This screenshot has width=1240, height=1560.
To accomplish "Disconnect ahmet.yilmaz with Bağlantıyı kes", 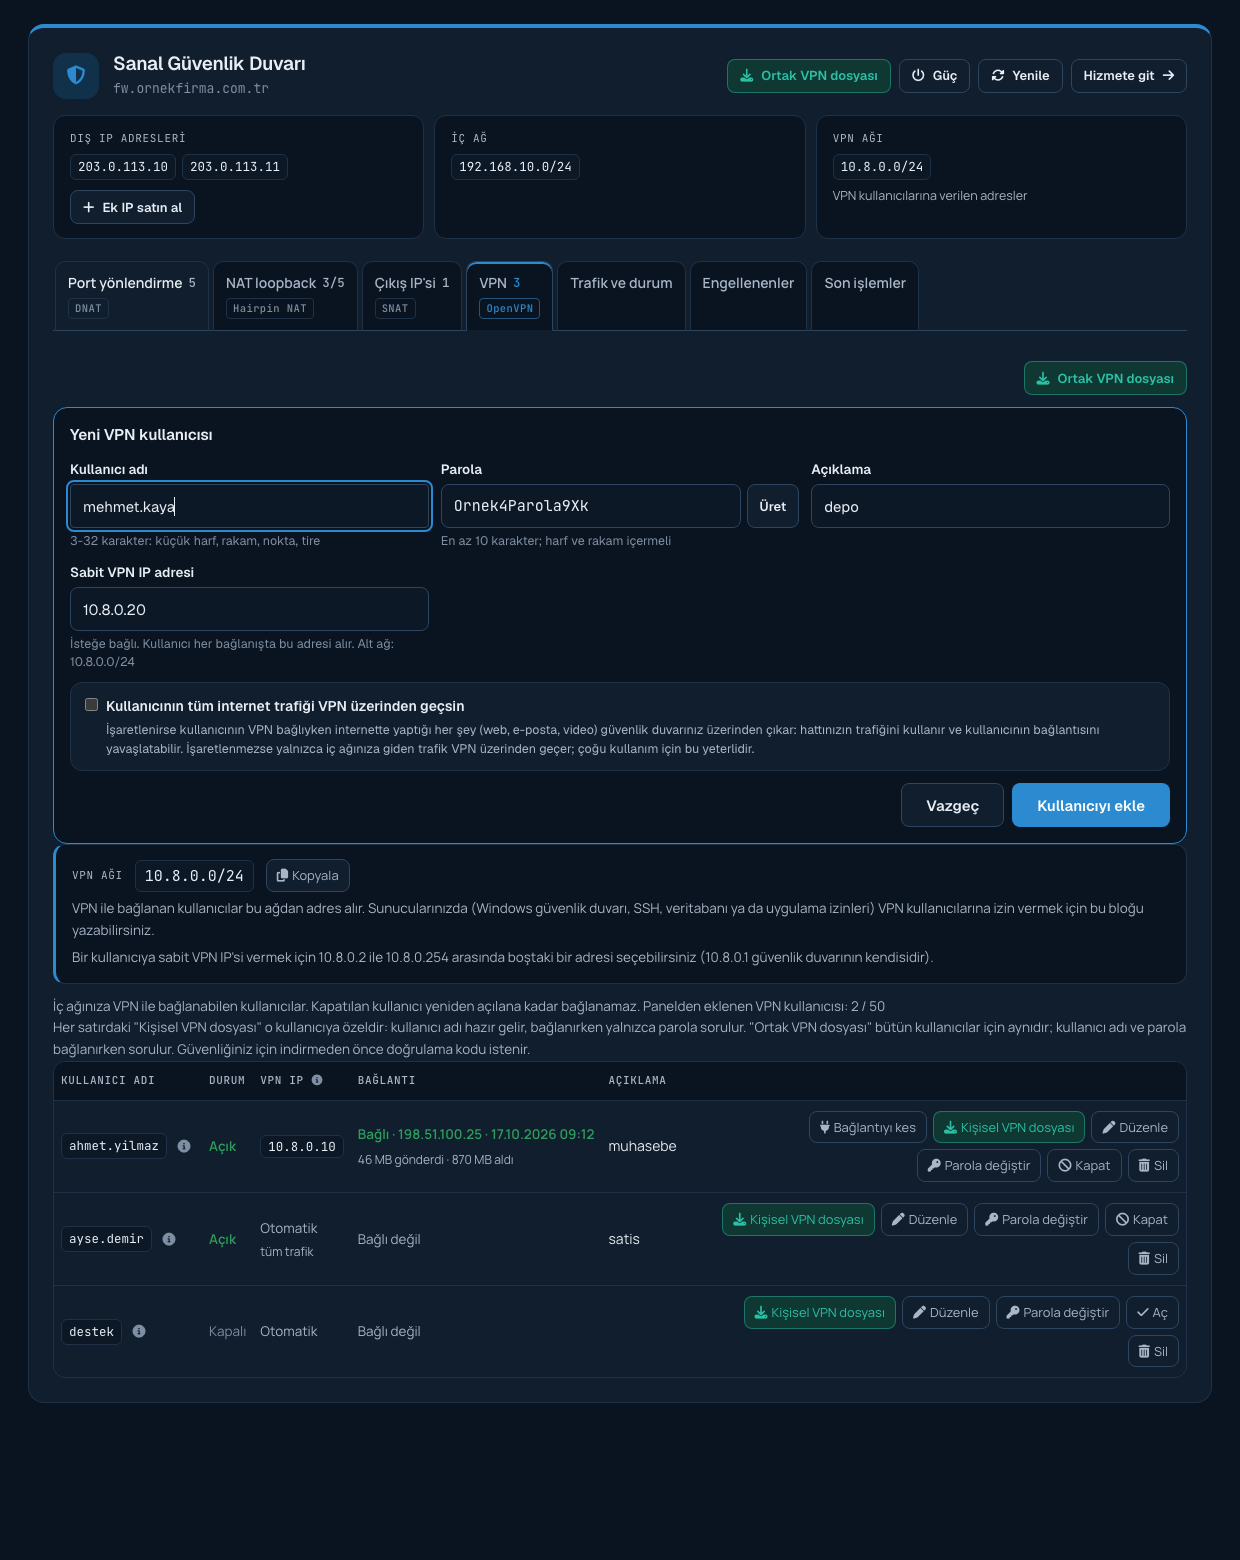I will pyautogui.click(x=868, y=1127).
